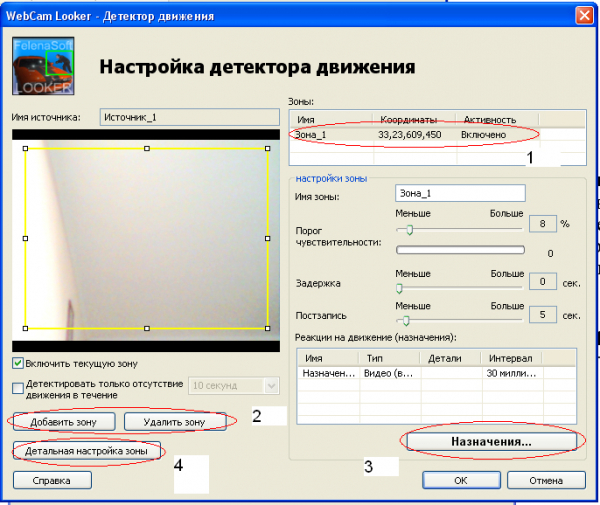This screenshot has height=505, width=600.
Task: Click the 'Справка' help button
Action: [52, 481]
